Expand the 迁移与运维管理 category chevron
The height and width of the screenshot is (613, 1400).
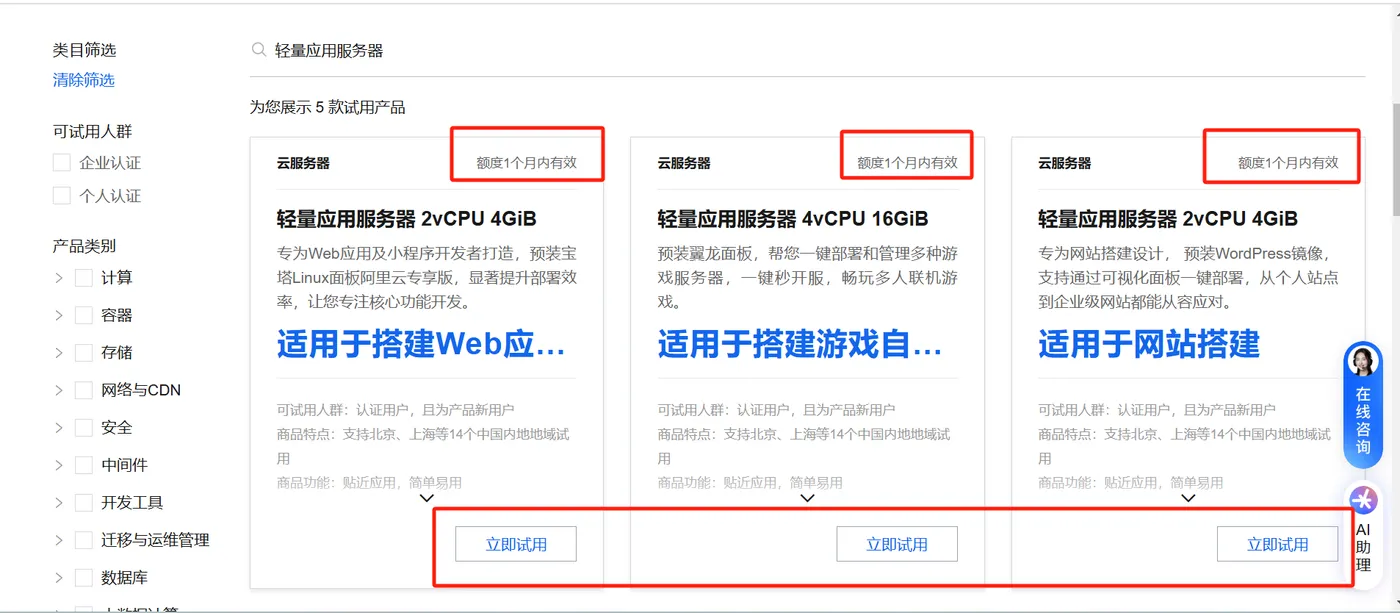tap(59, 540)
